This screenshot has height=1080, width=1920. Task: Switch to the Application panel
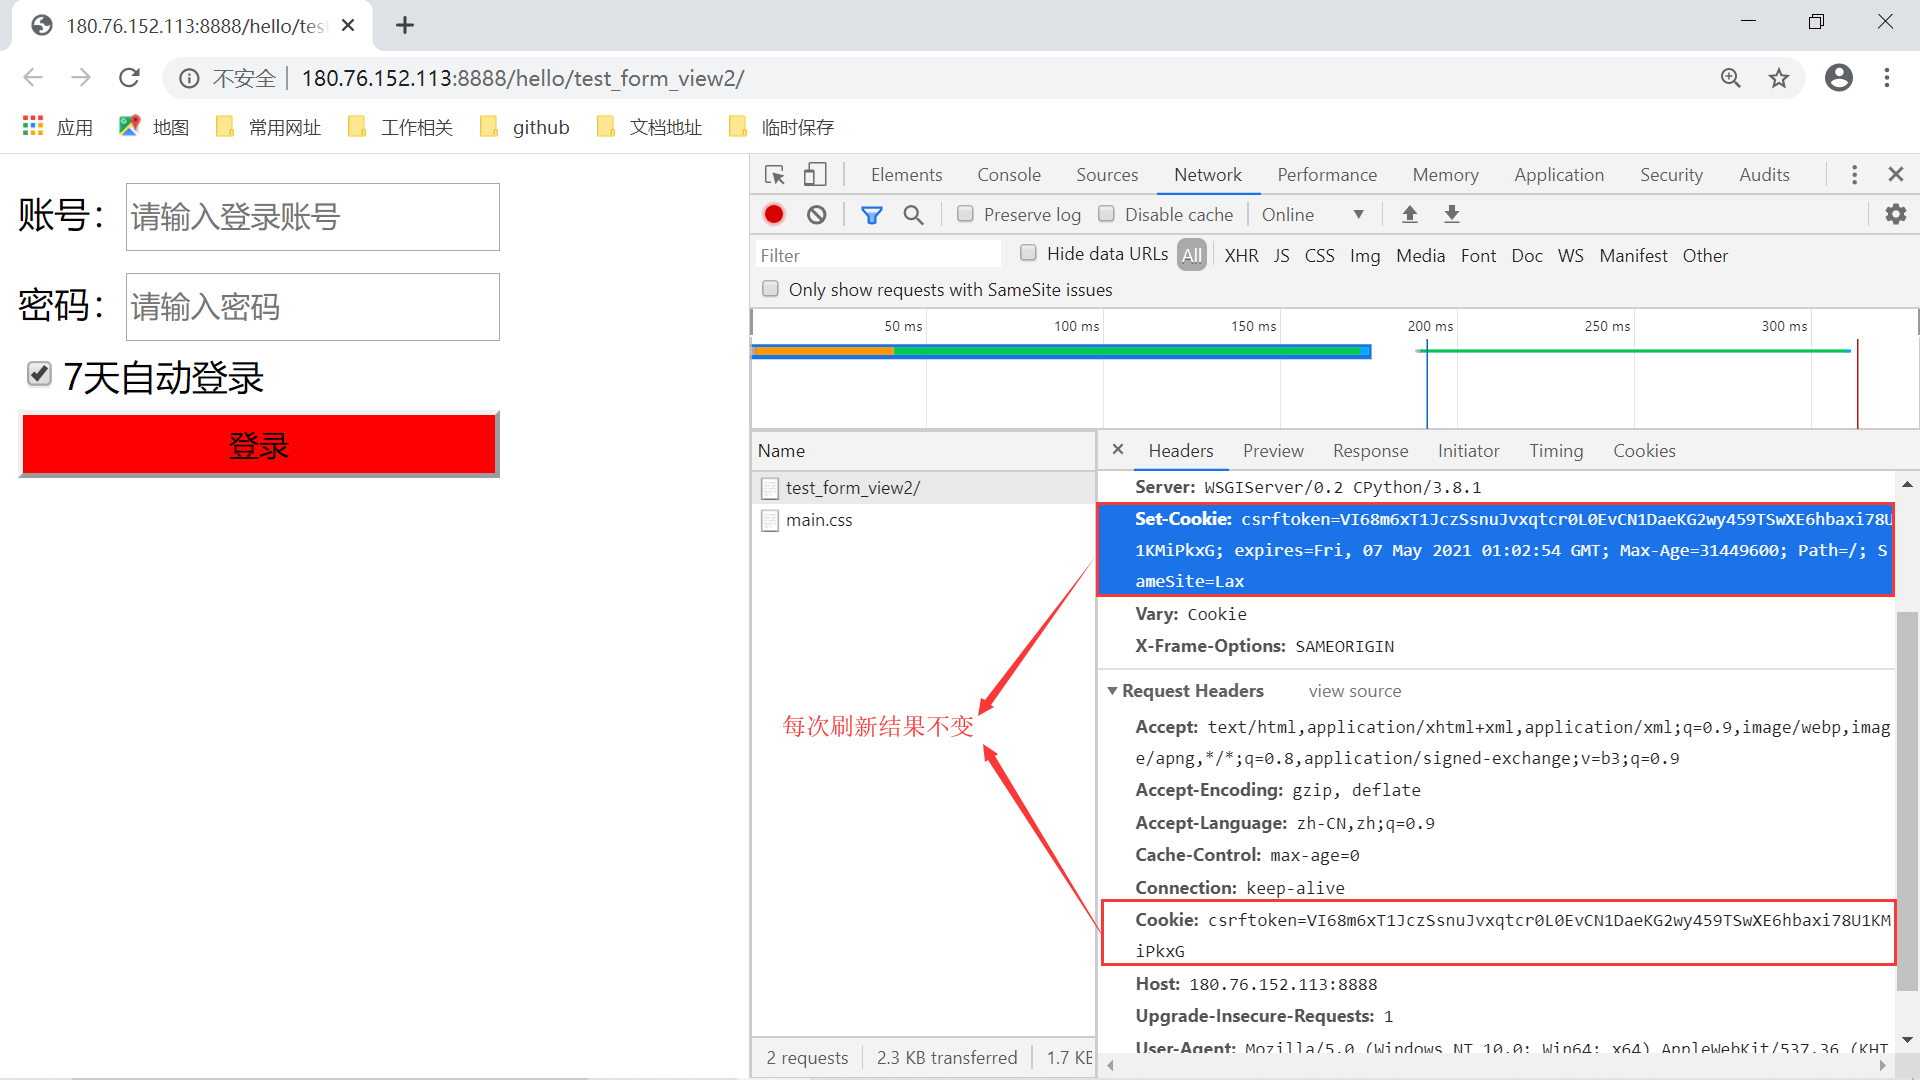pos(1559,175)
